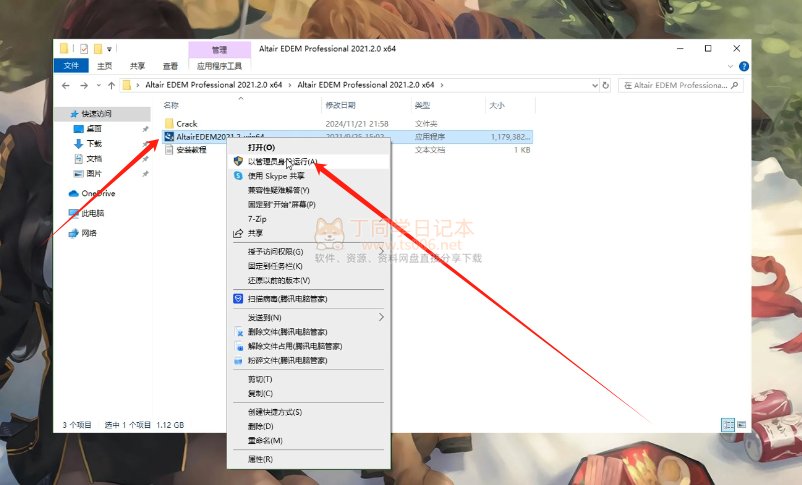Switch to details view icon in status bar
The width and height of the screenshot is (802, 485).
728,425
